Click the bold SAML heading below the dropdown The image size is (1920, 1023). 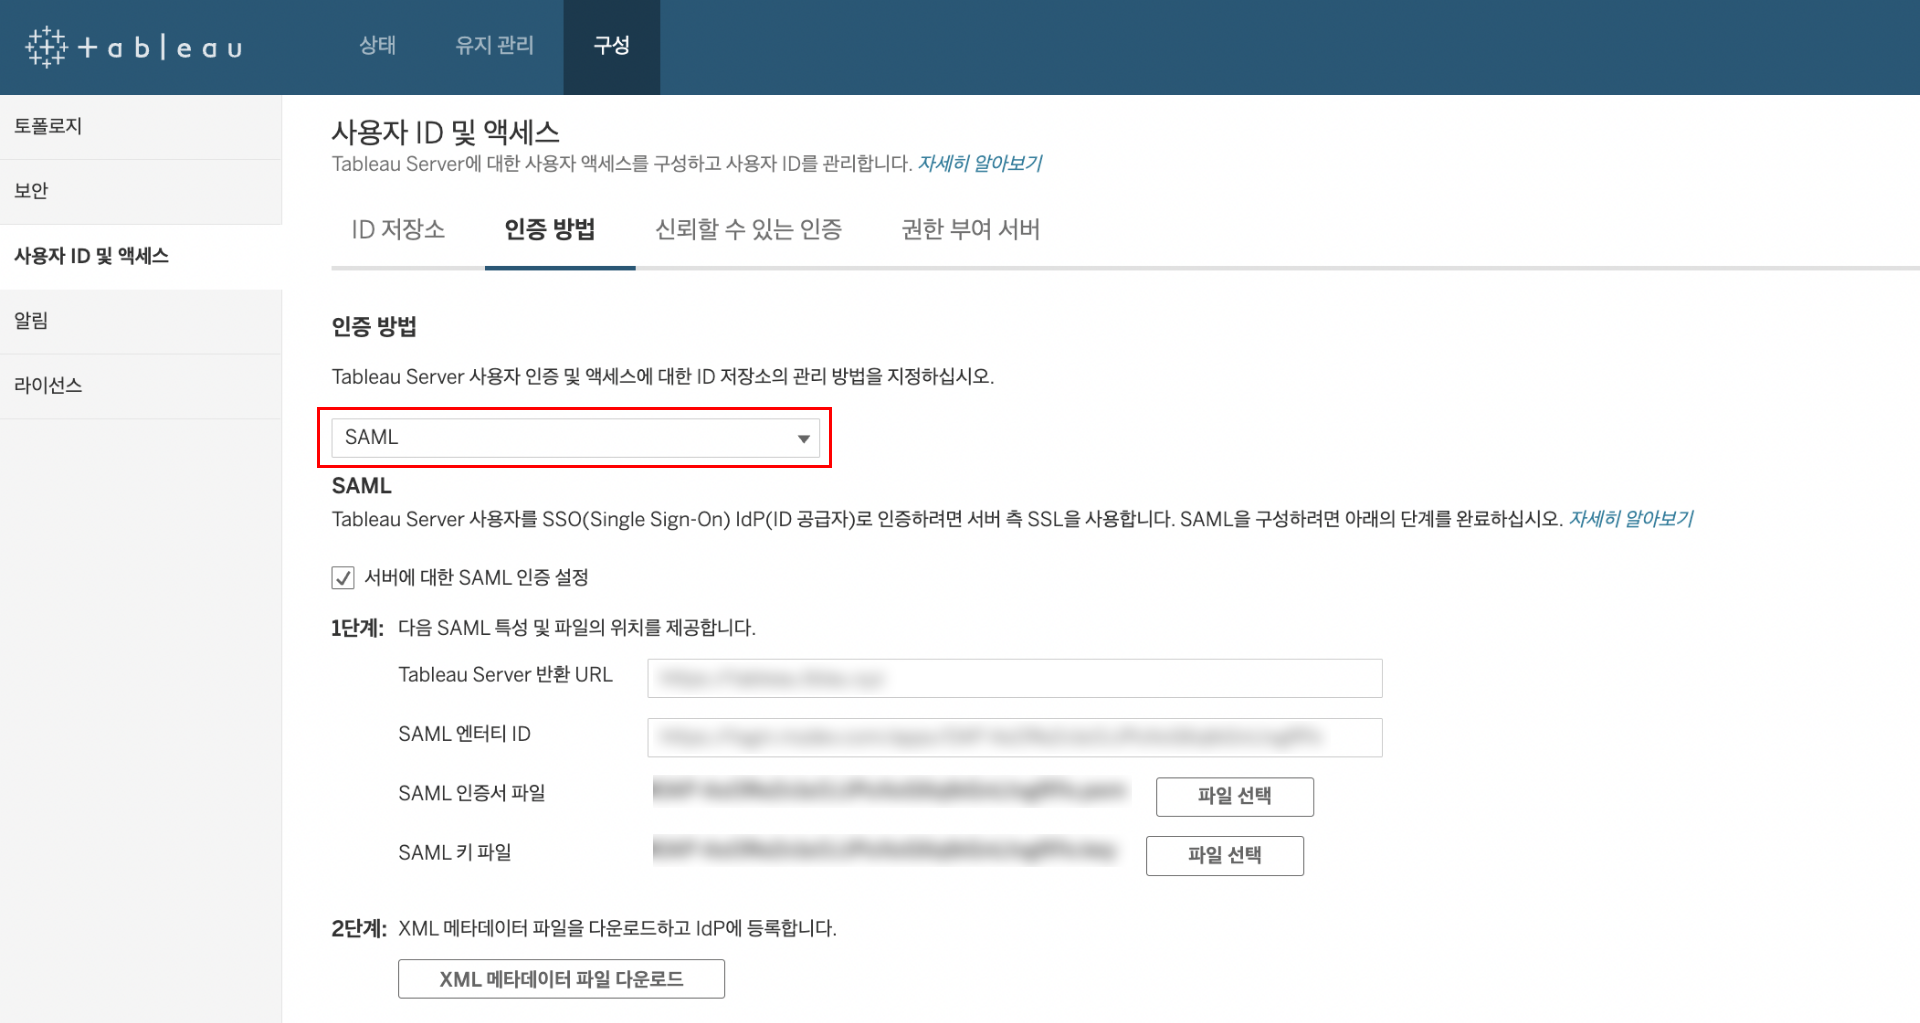pos(361,486)
